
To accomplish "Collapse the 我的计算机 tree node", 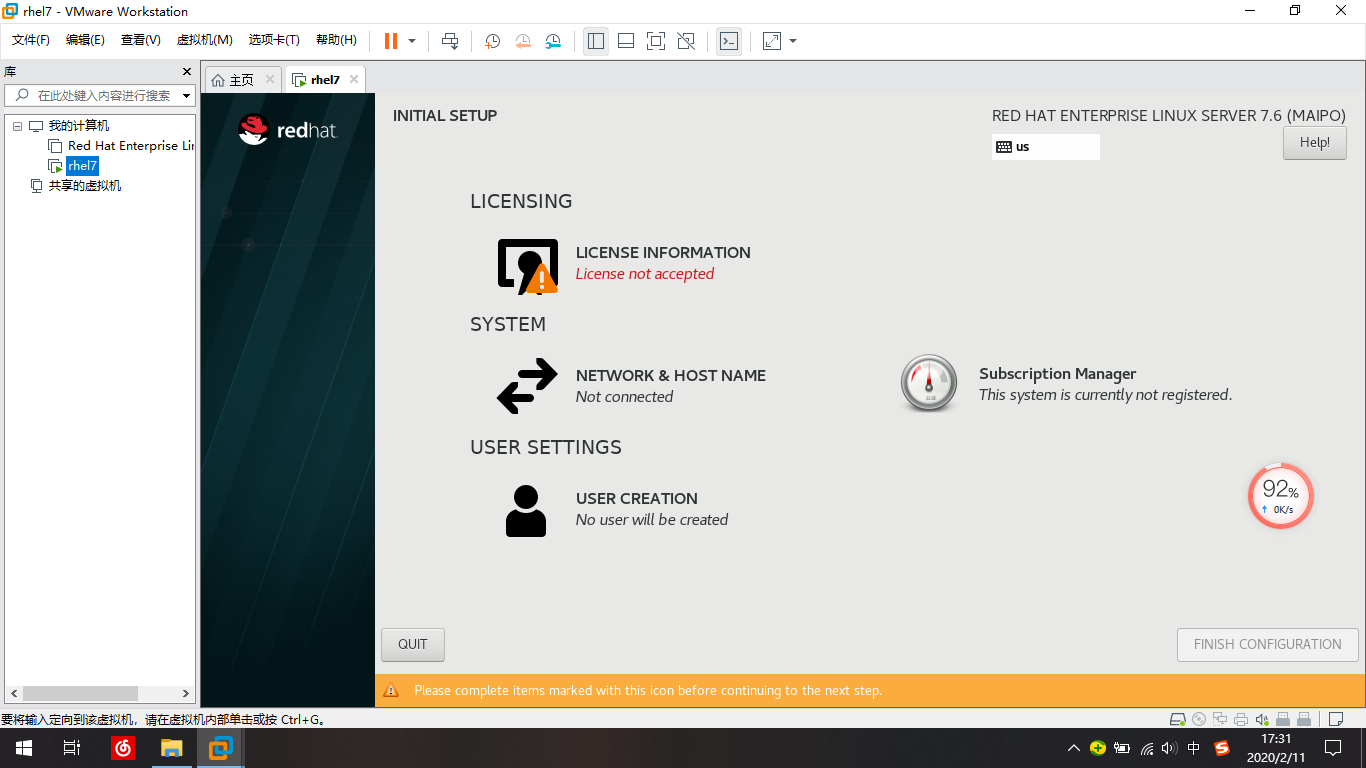I will click(17, 126).
